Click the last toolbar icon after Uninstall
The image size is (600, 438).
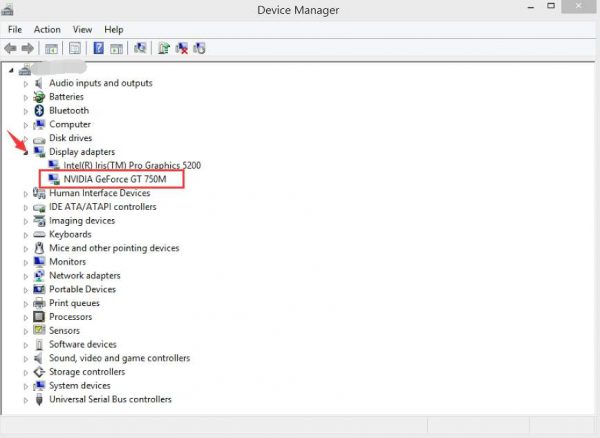199,48
